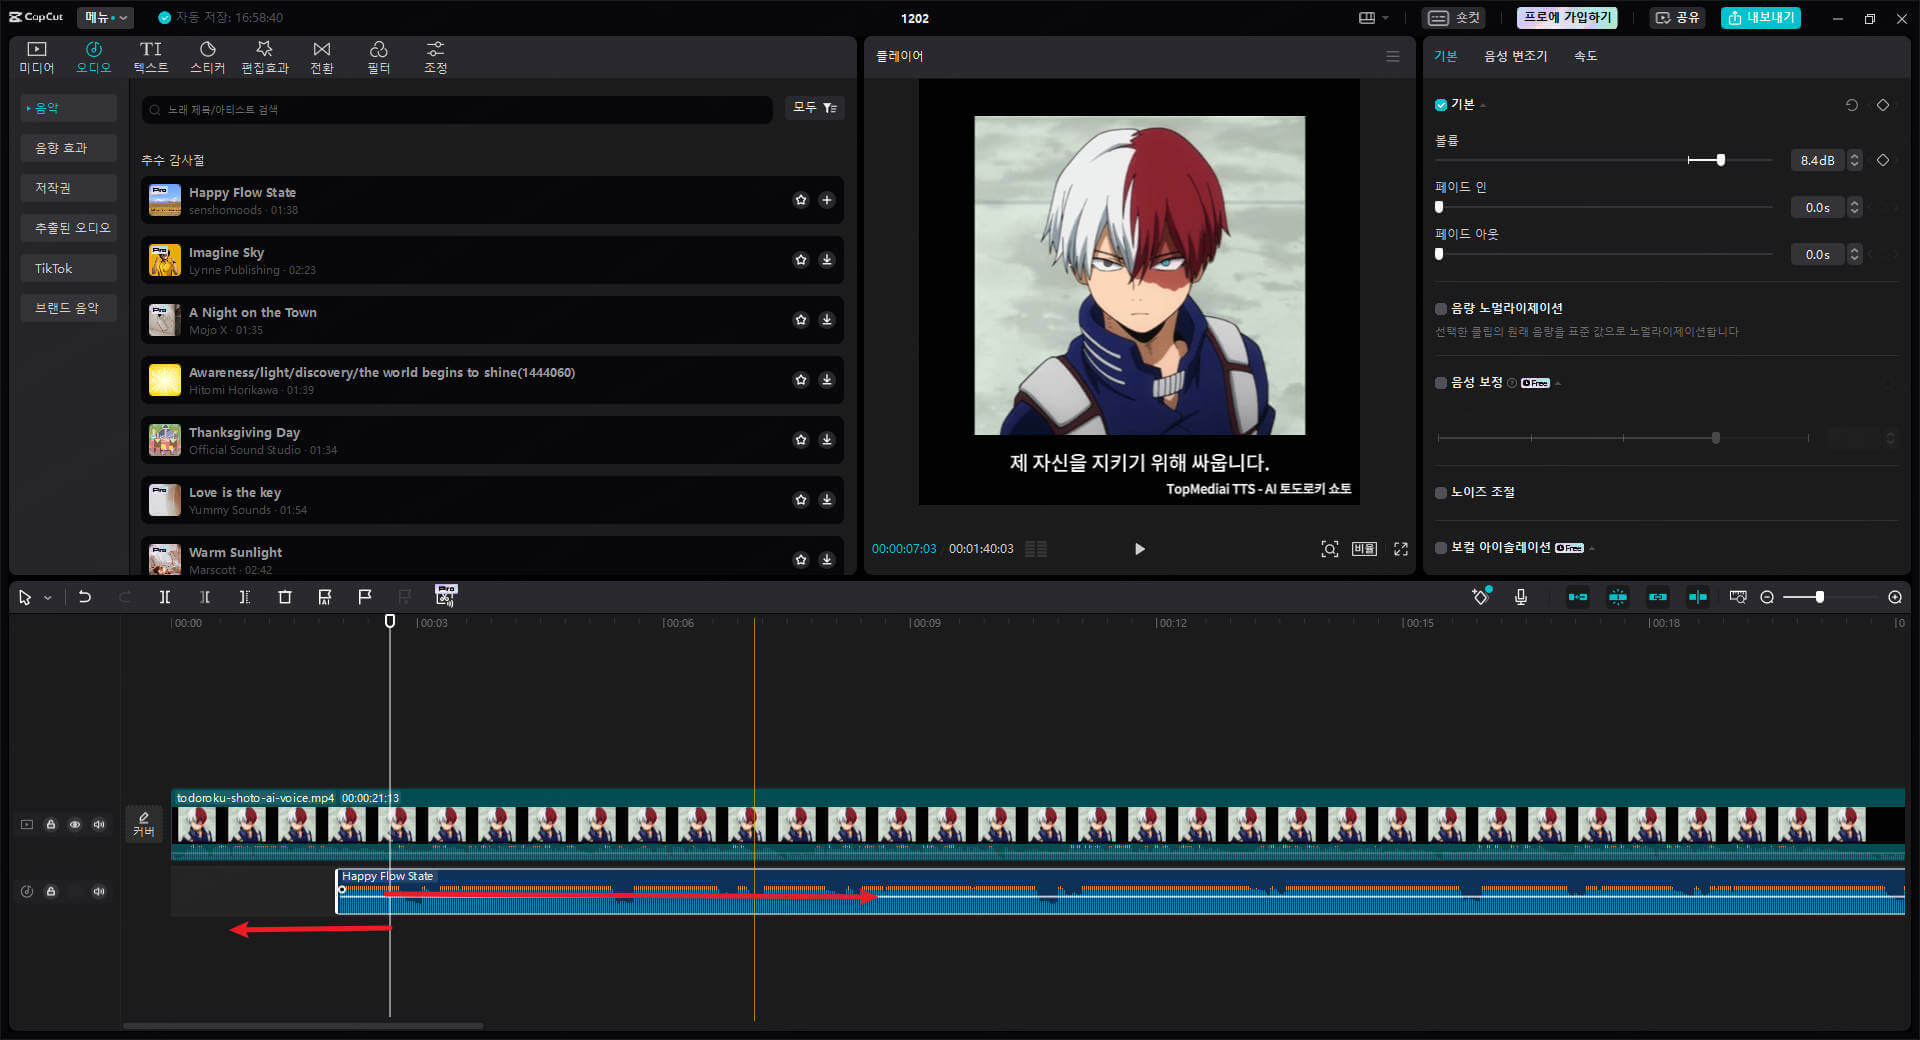Image resolution: width=1920 pixels, height=1040 pixels.
Task: Click the Pro auto-cut scissors icon
Action: coord(446,596)
